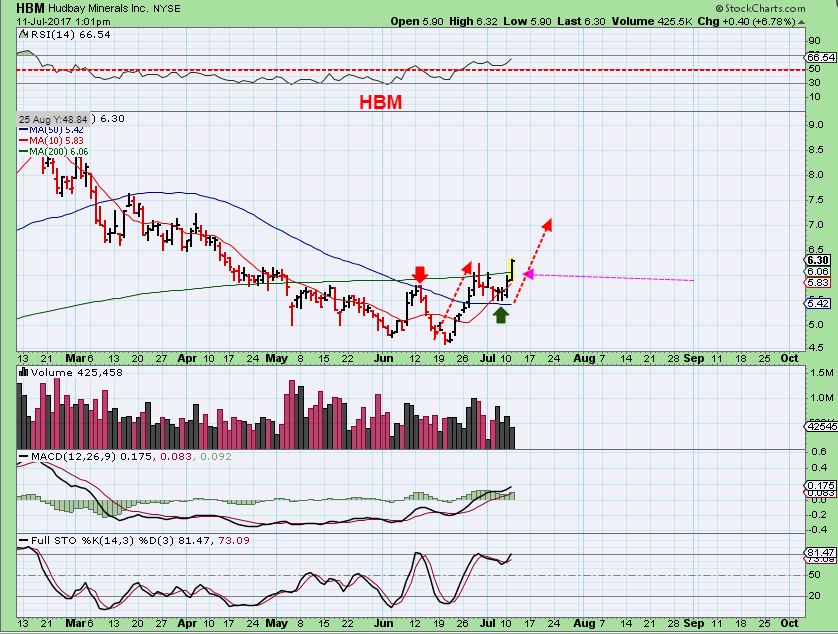Screen dimensions: 838x634
Task: Click the High 6.32 value
Action: point(473,21)
